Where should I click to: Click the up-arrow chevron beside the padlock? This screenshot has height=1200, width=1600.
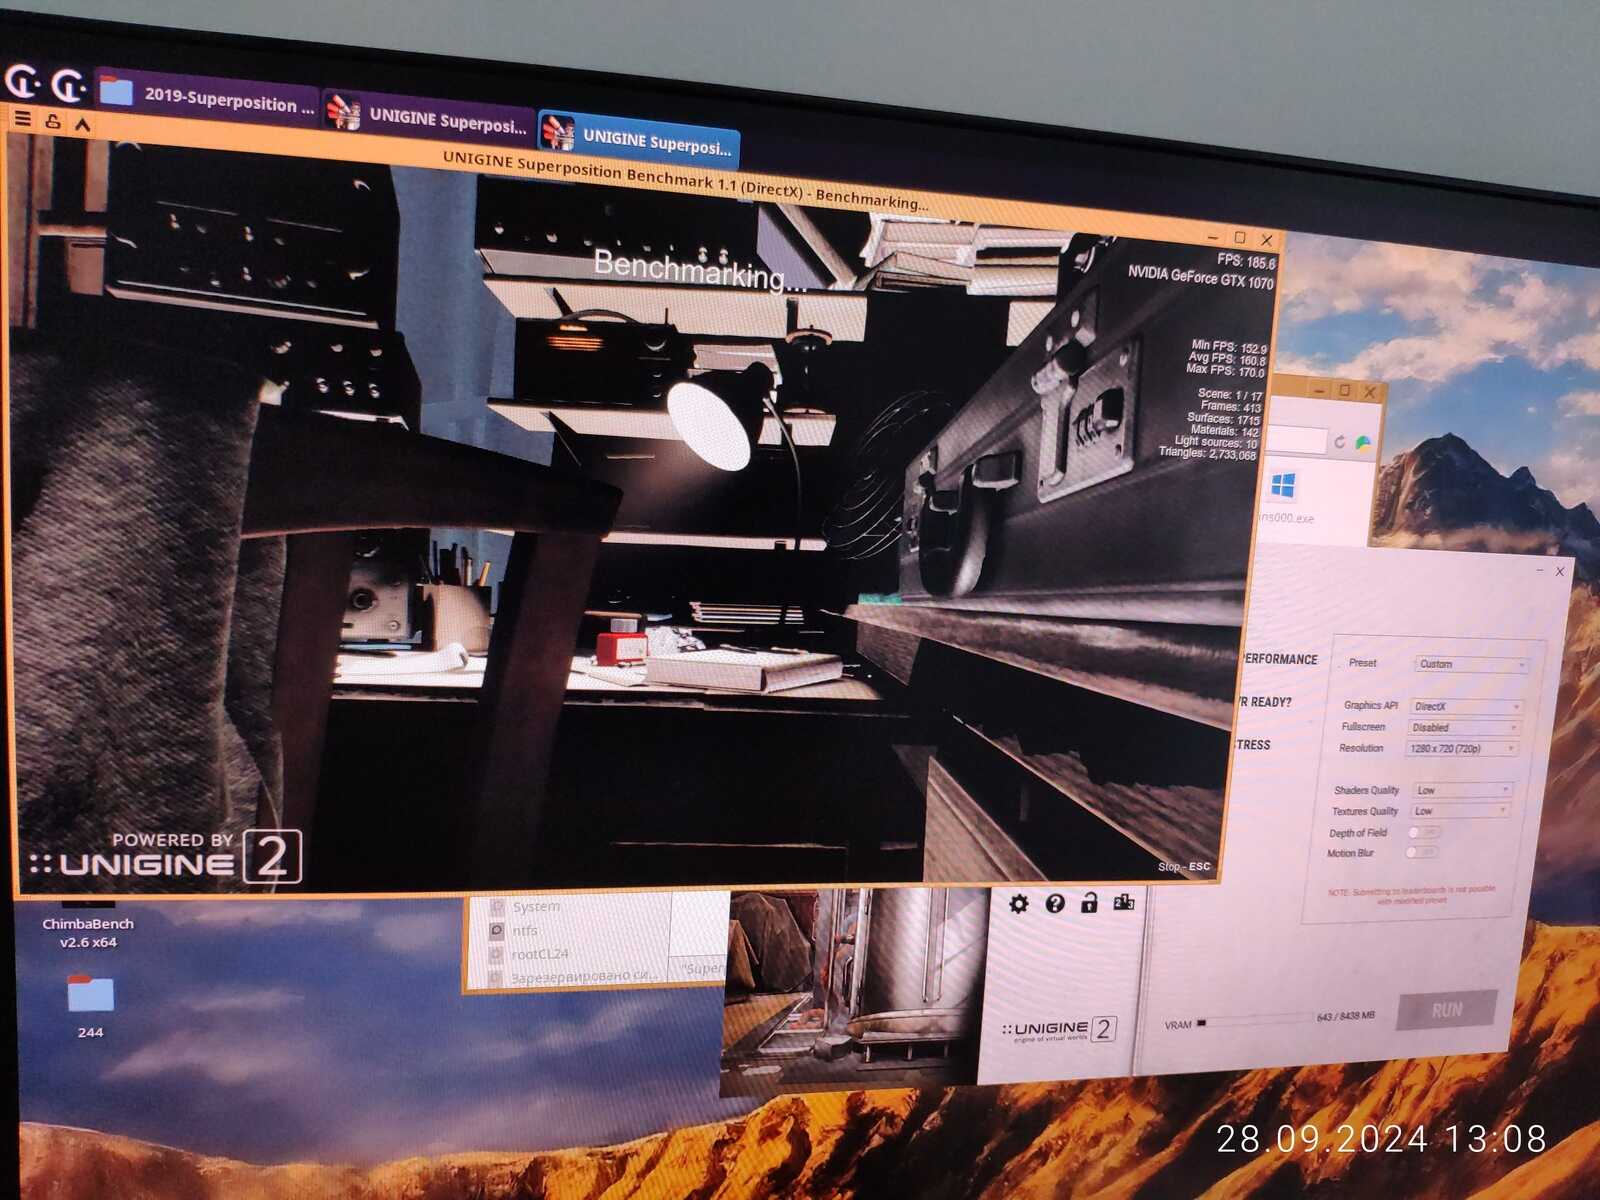(x=82, y=125)
